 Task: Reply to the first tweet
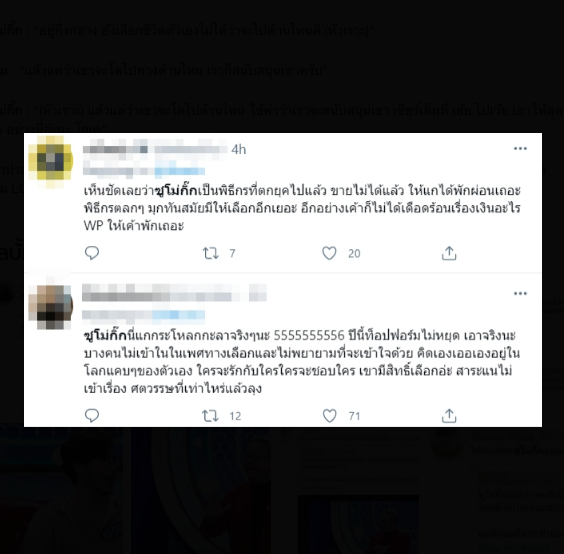click(92, 253)
